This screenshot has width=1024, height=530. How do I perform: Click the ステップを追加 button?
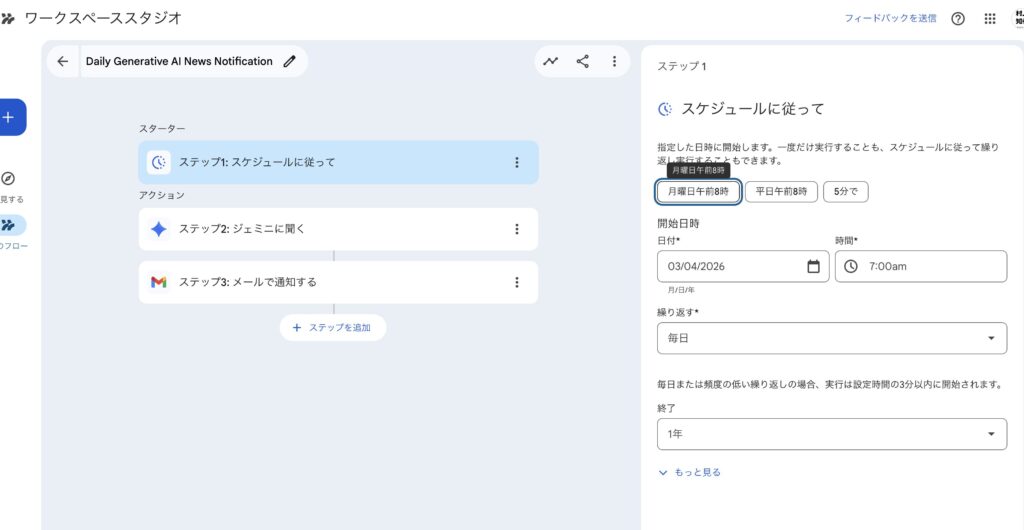333,327
